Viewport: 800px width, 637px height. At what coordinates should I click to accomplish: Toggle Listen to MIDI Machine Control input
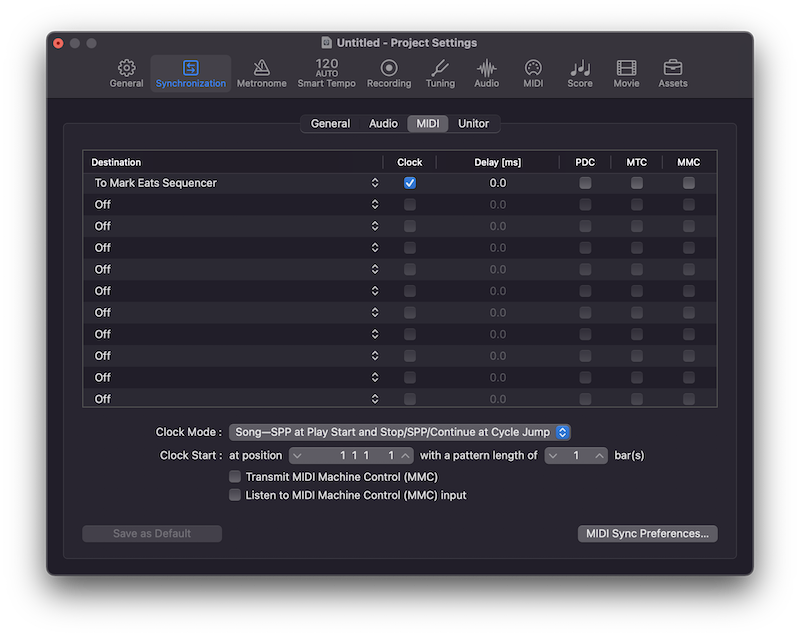[x=235, y=495]
